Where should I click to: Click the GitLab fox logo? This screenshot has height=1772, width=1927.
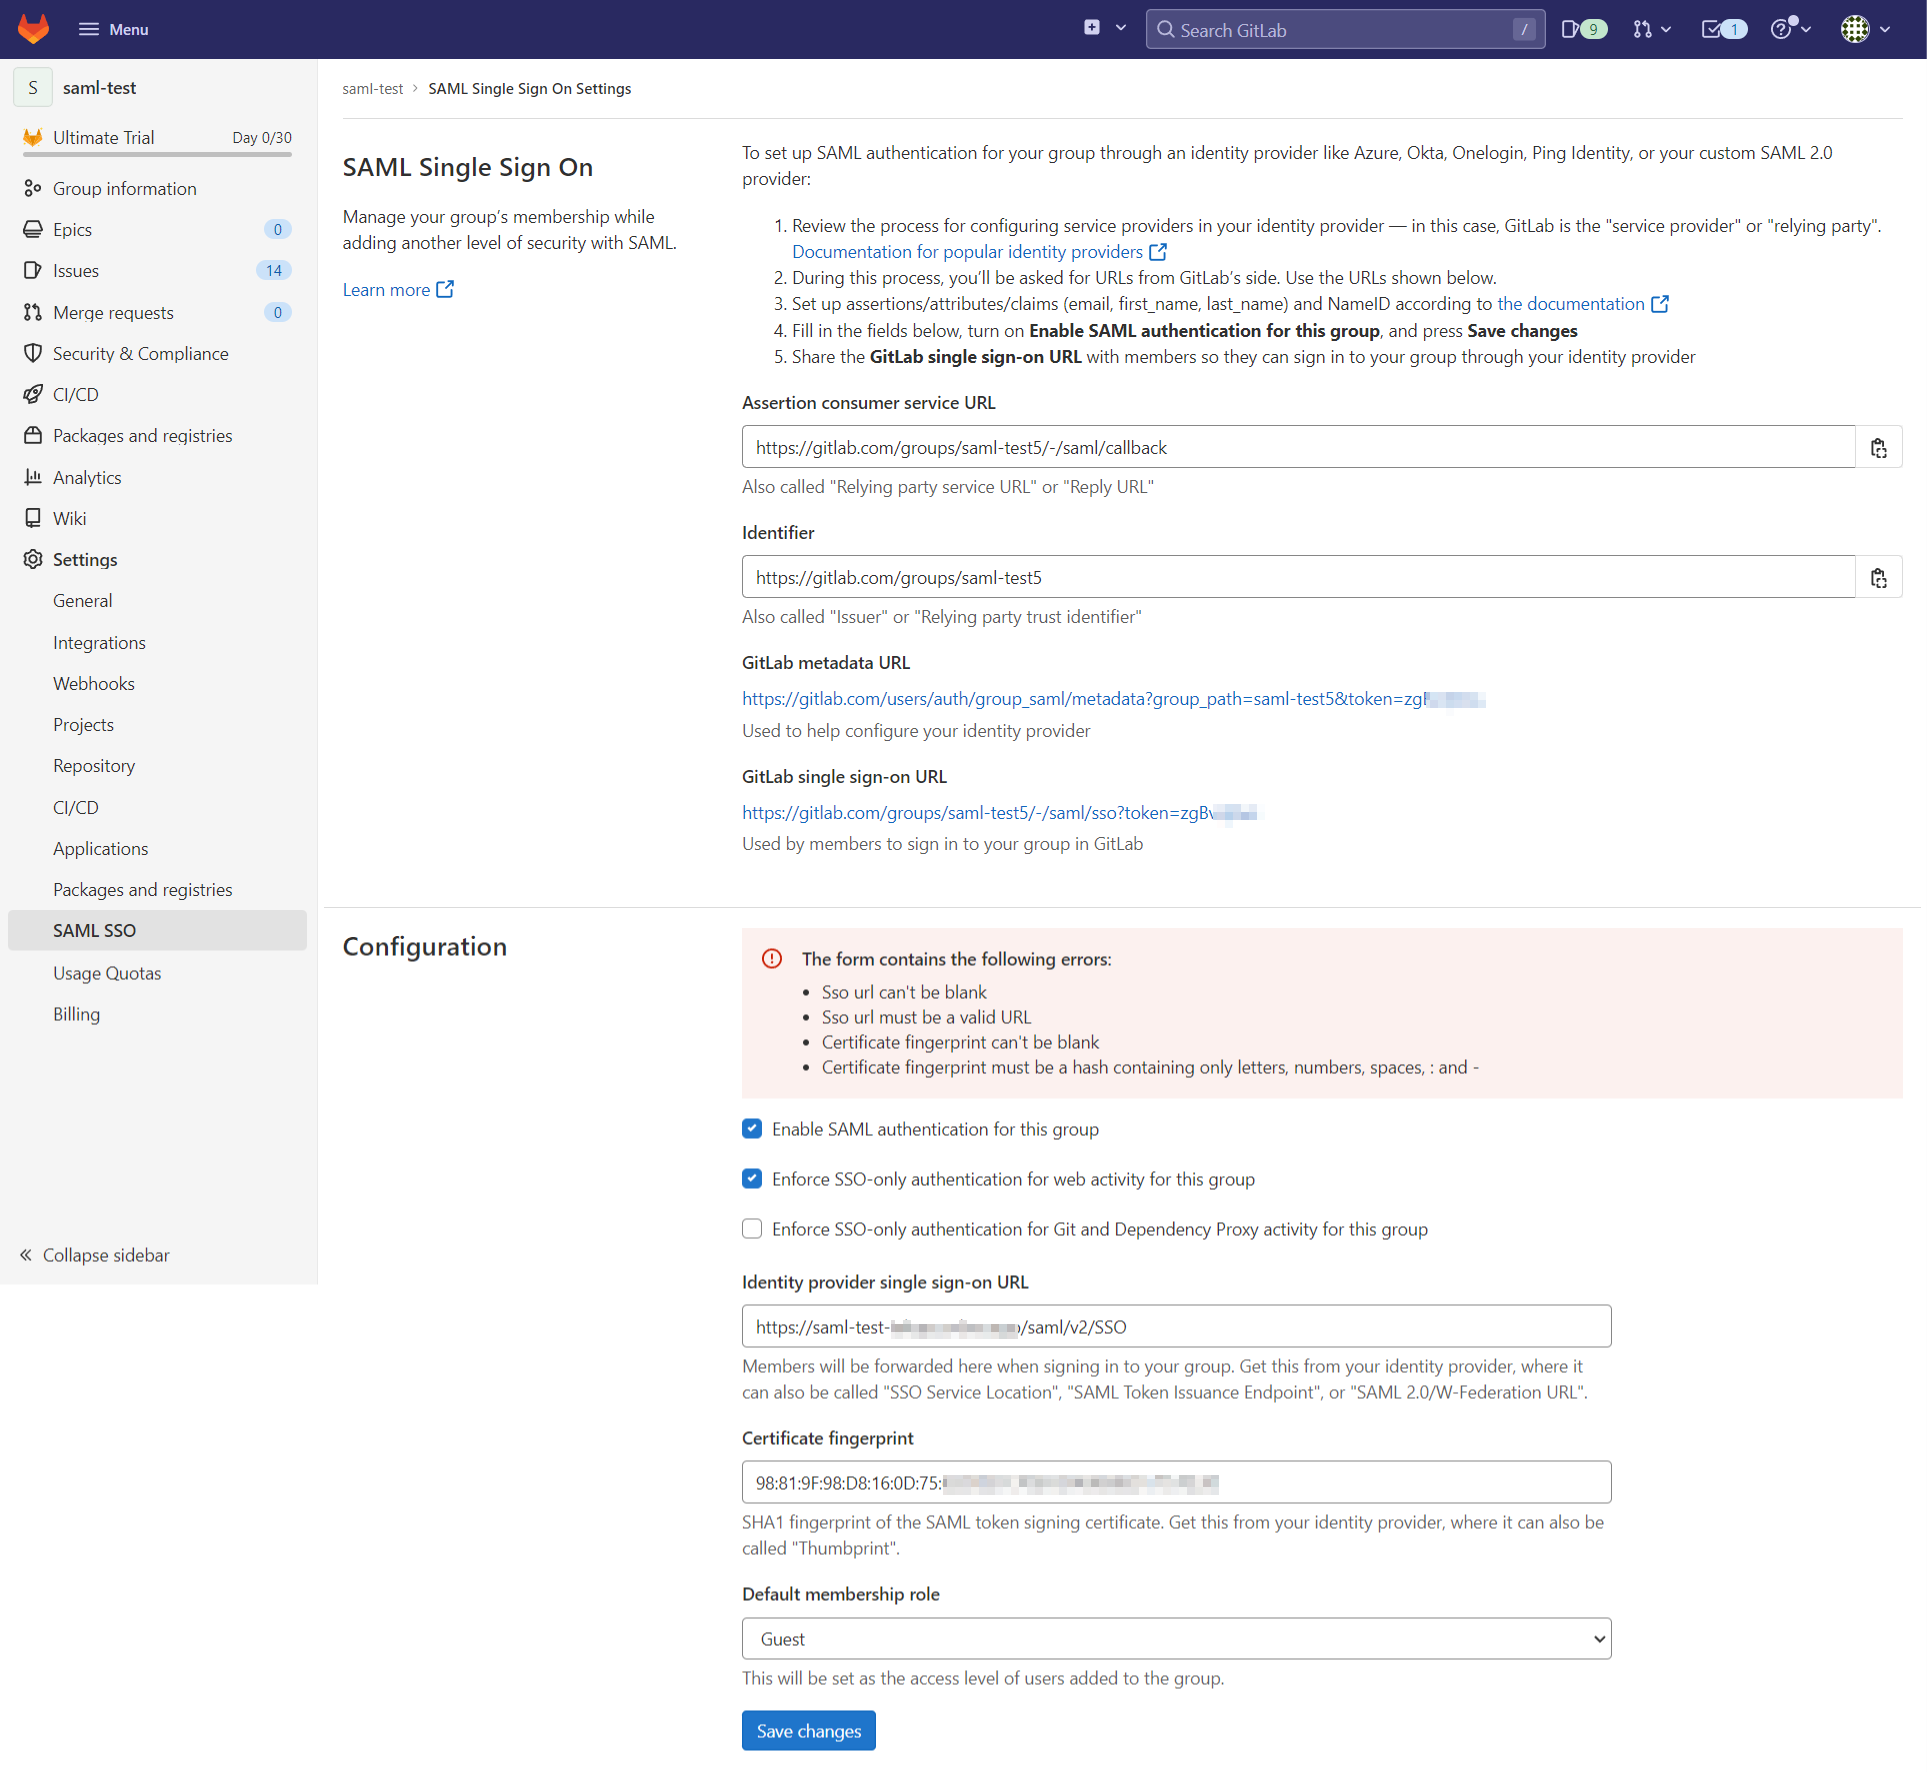(x=33, y=28)
